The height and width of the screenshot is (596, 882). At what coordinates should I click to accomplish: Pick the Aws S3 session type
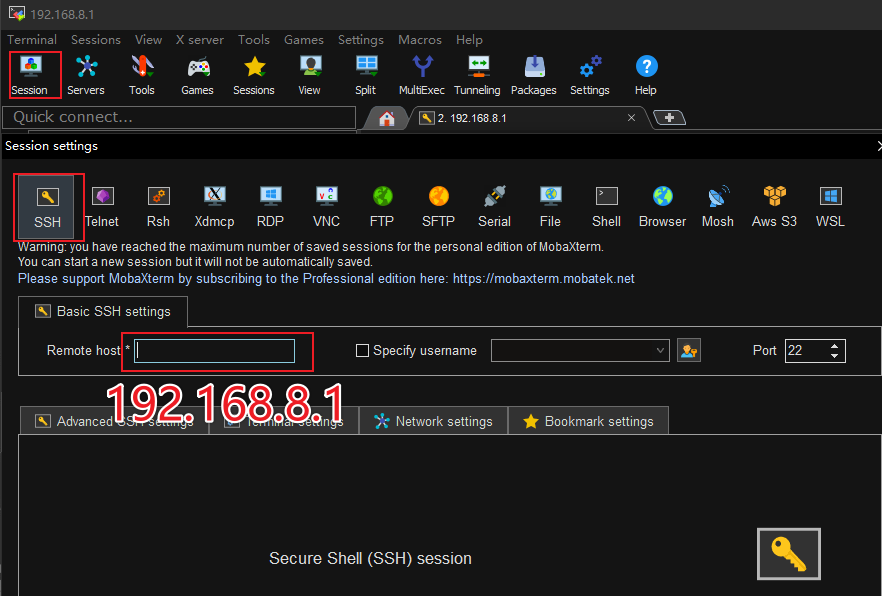pyautogui.click(x=774, y=207)
